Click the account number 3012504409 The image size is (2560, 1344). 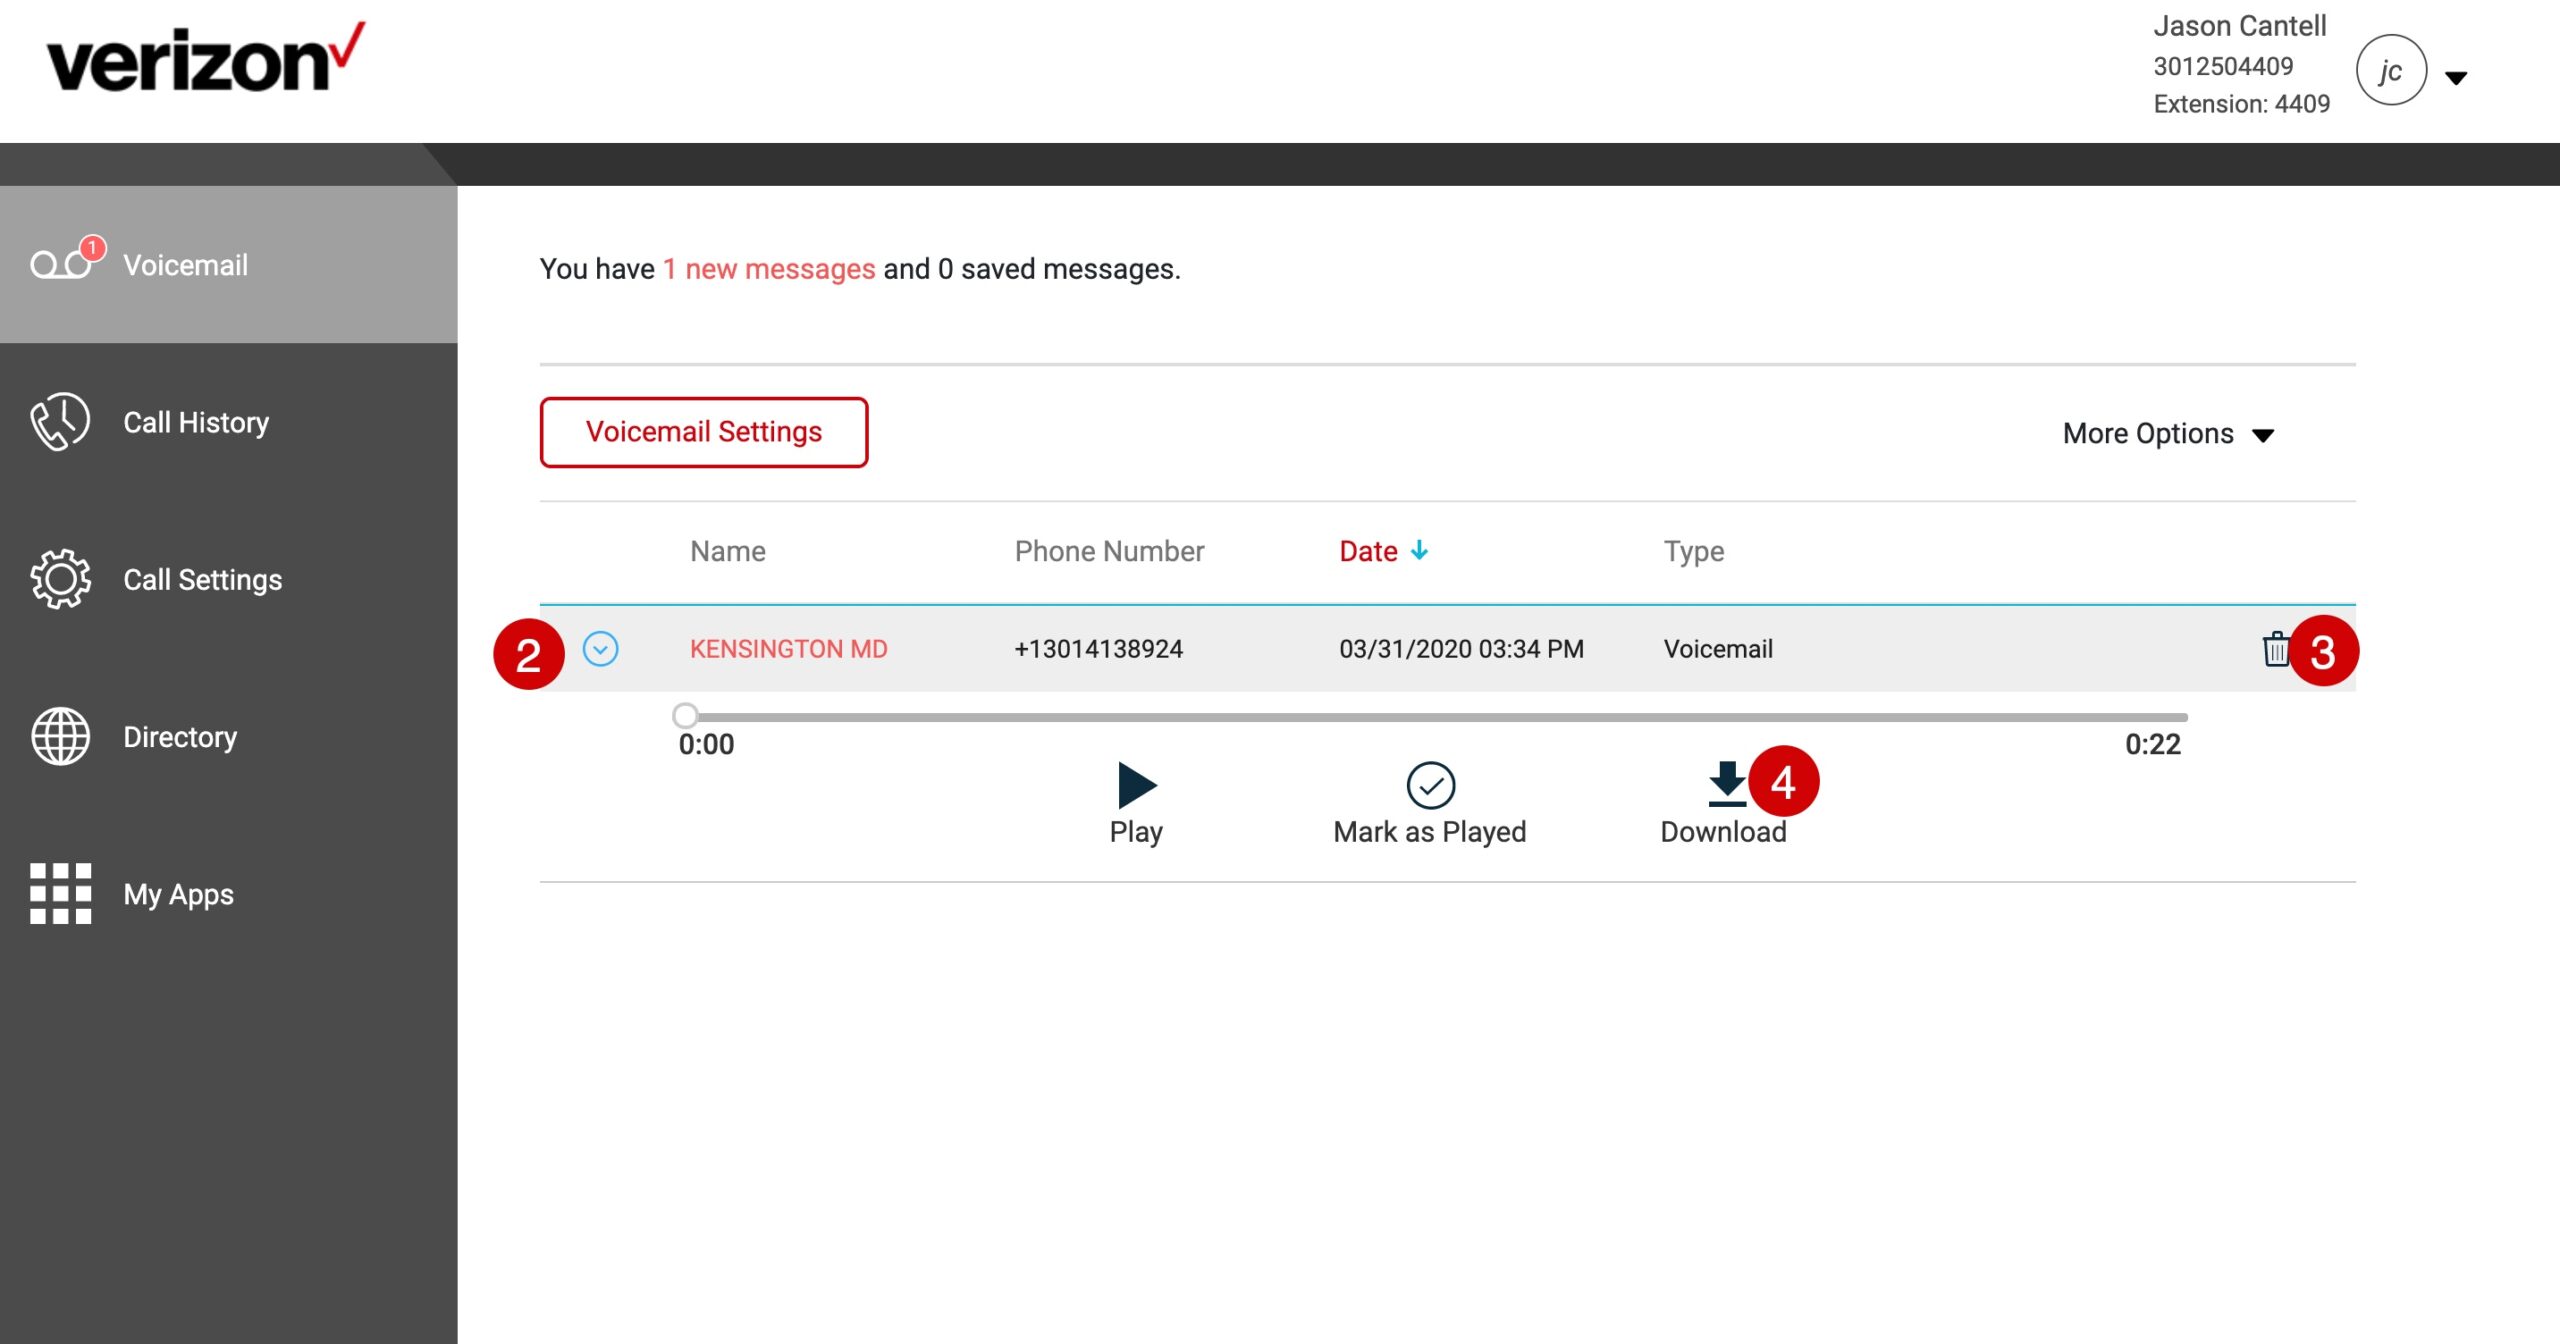click(2223, 66)
